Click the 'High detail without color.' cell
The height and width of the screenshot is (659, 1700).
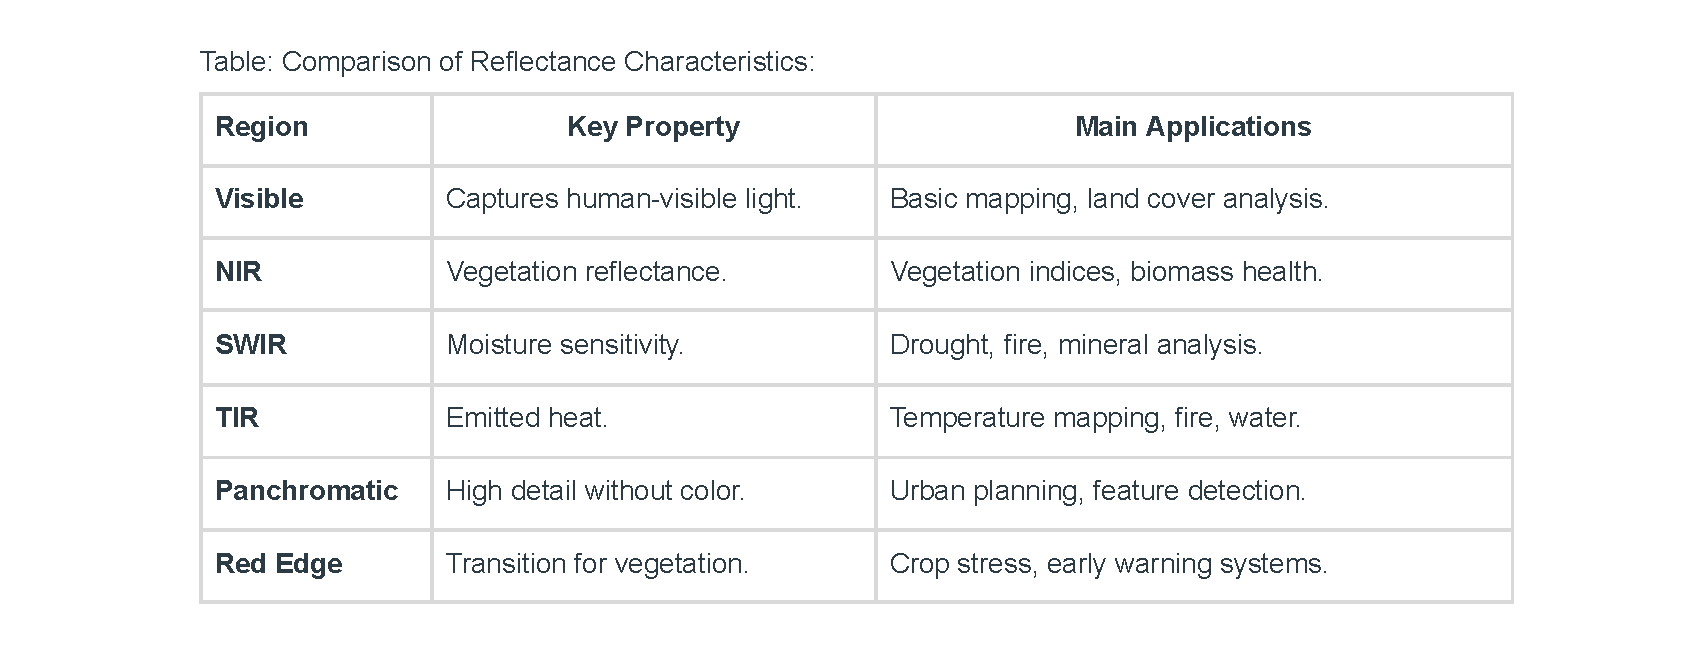coord(595,491)
